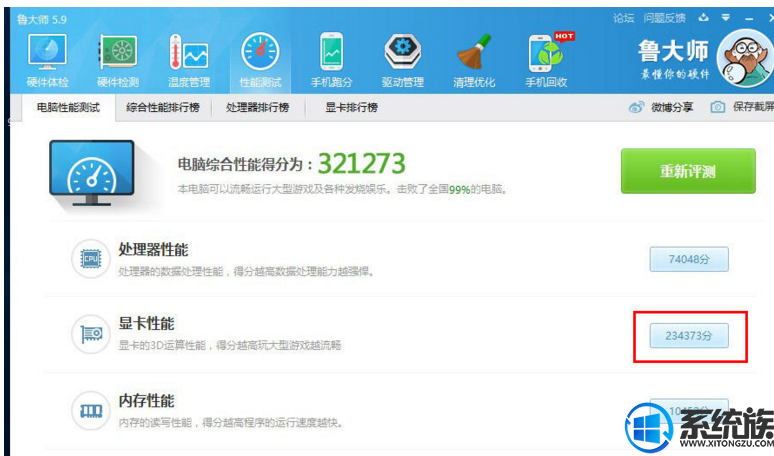This screenshot has height=456, width=774.
Task: Switch to 电脑性能测试 tab
Action: click(x=69, y=107)
